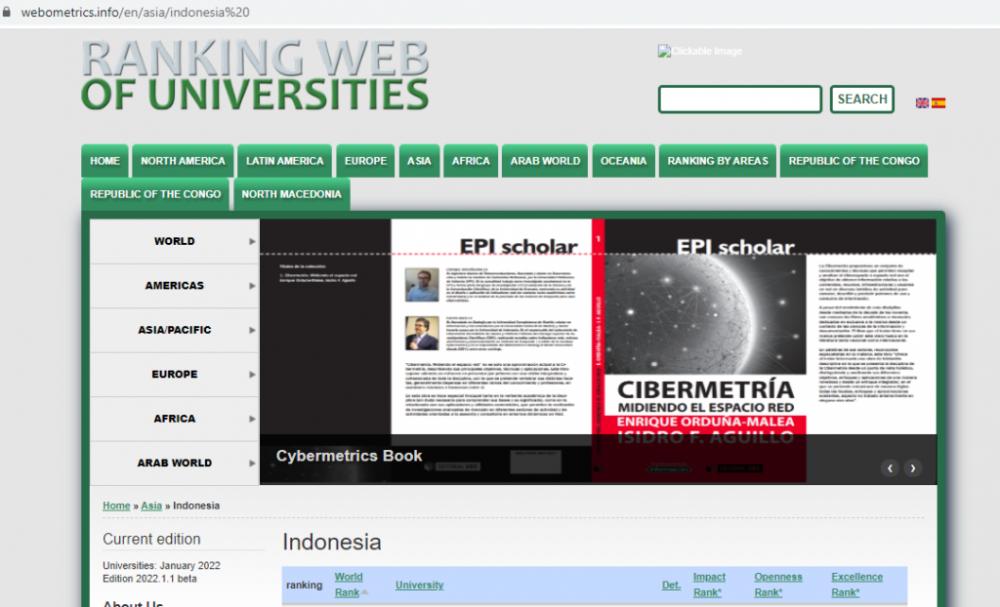Click 'Indonesia' in the breadcrumb trail
This screenshot has height=607, width=1000.
pos(196,506)
